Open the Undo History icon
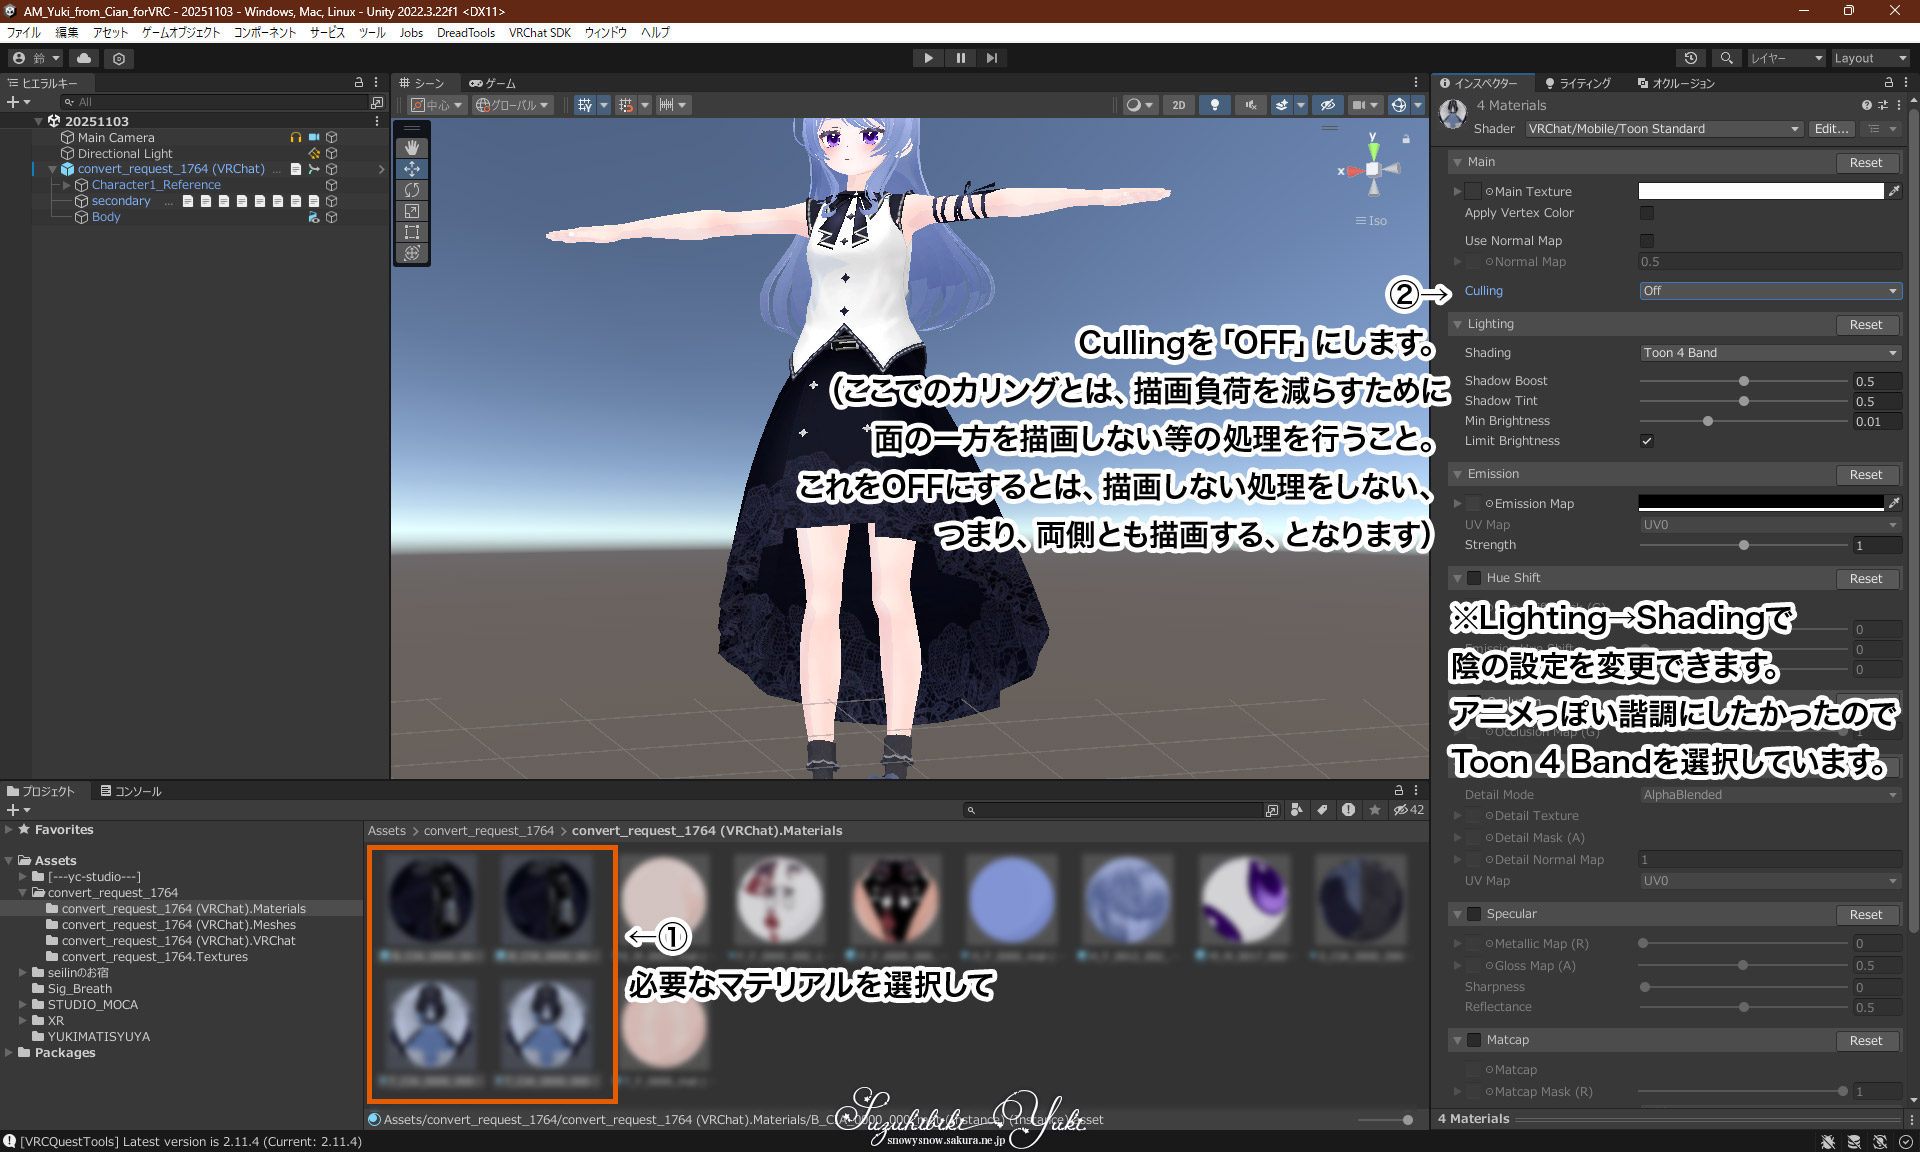 point(1690,58)
